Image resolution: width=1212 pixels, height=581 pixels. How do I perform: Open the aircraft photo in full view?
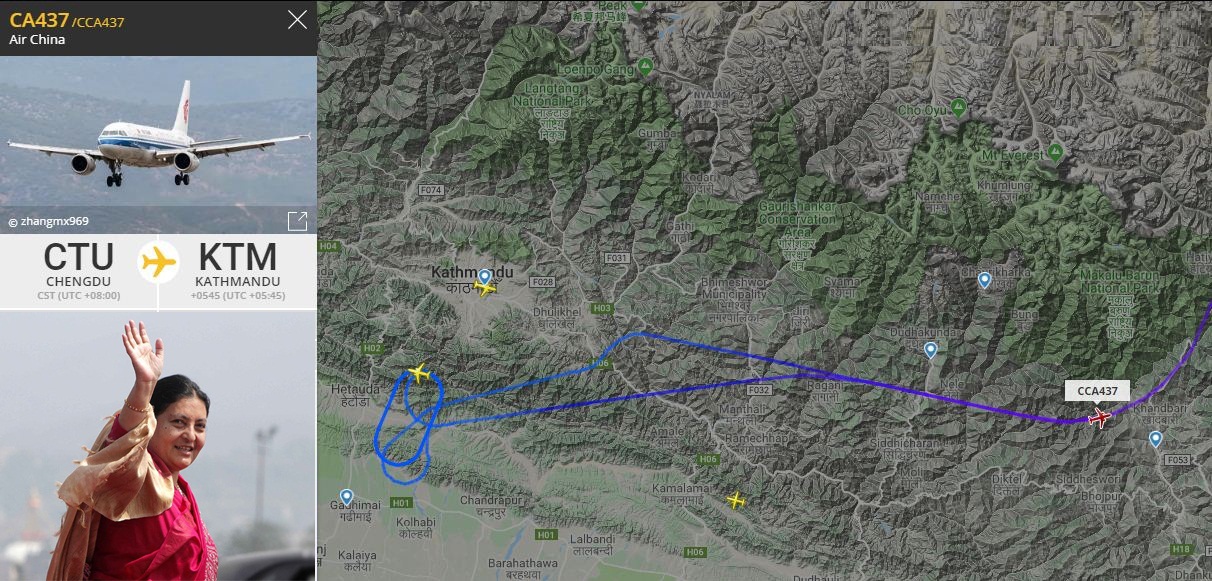(x=297, y=221)
